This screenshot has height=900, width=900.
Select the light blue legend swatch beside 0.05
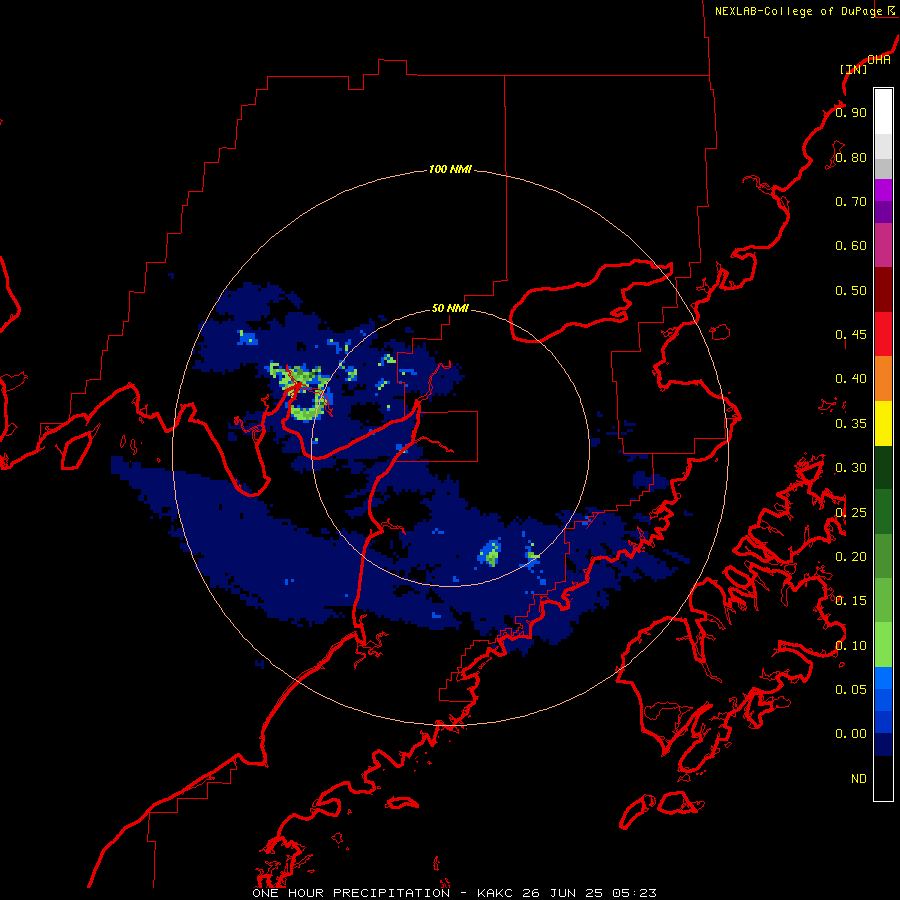tap(883, 678)
